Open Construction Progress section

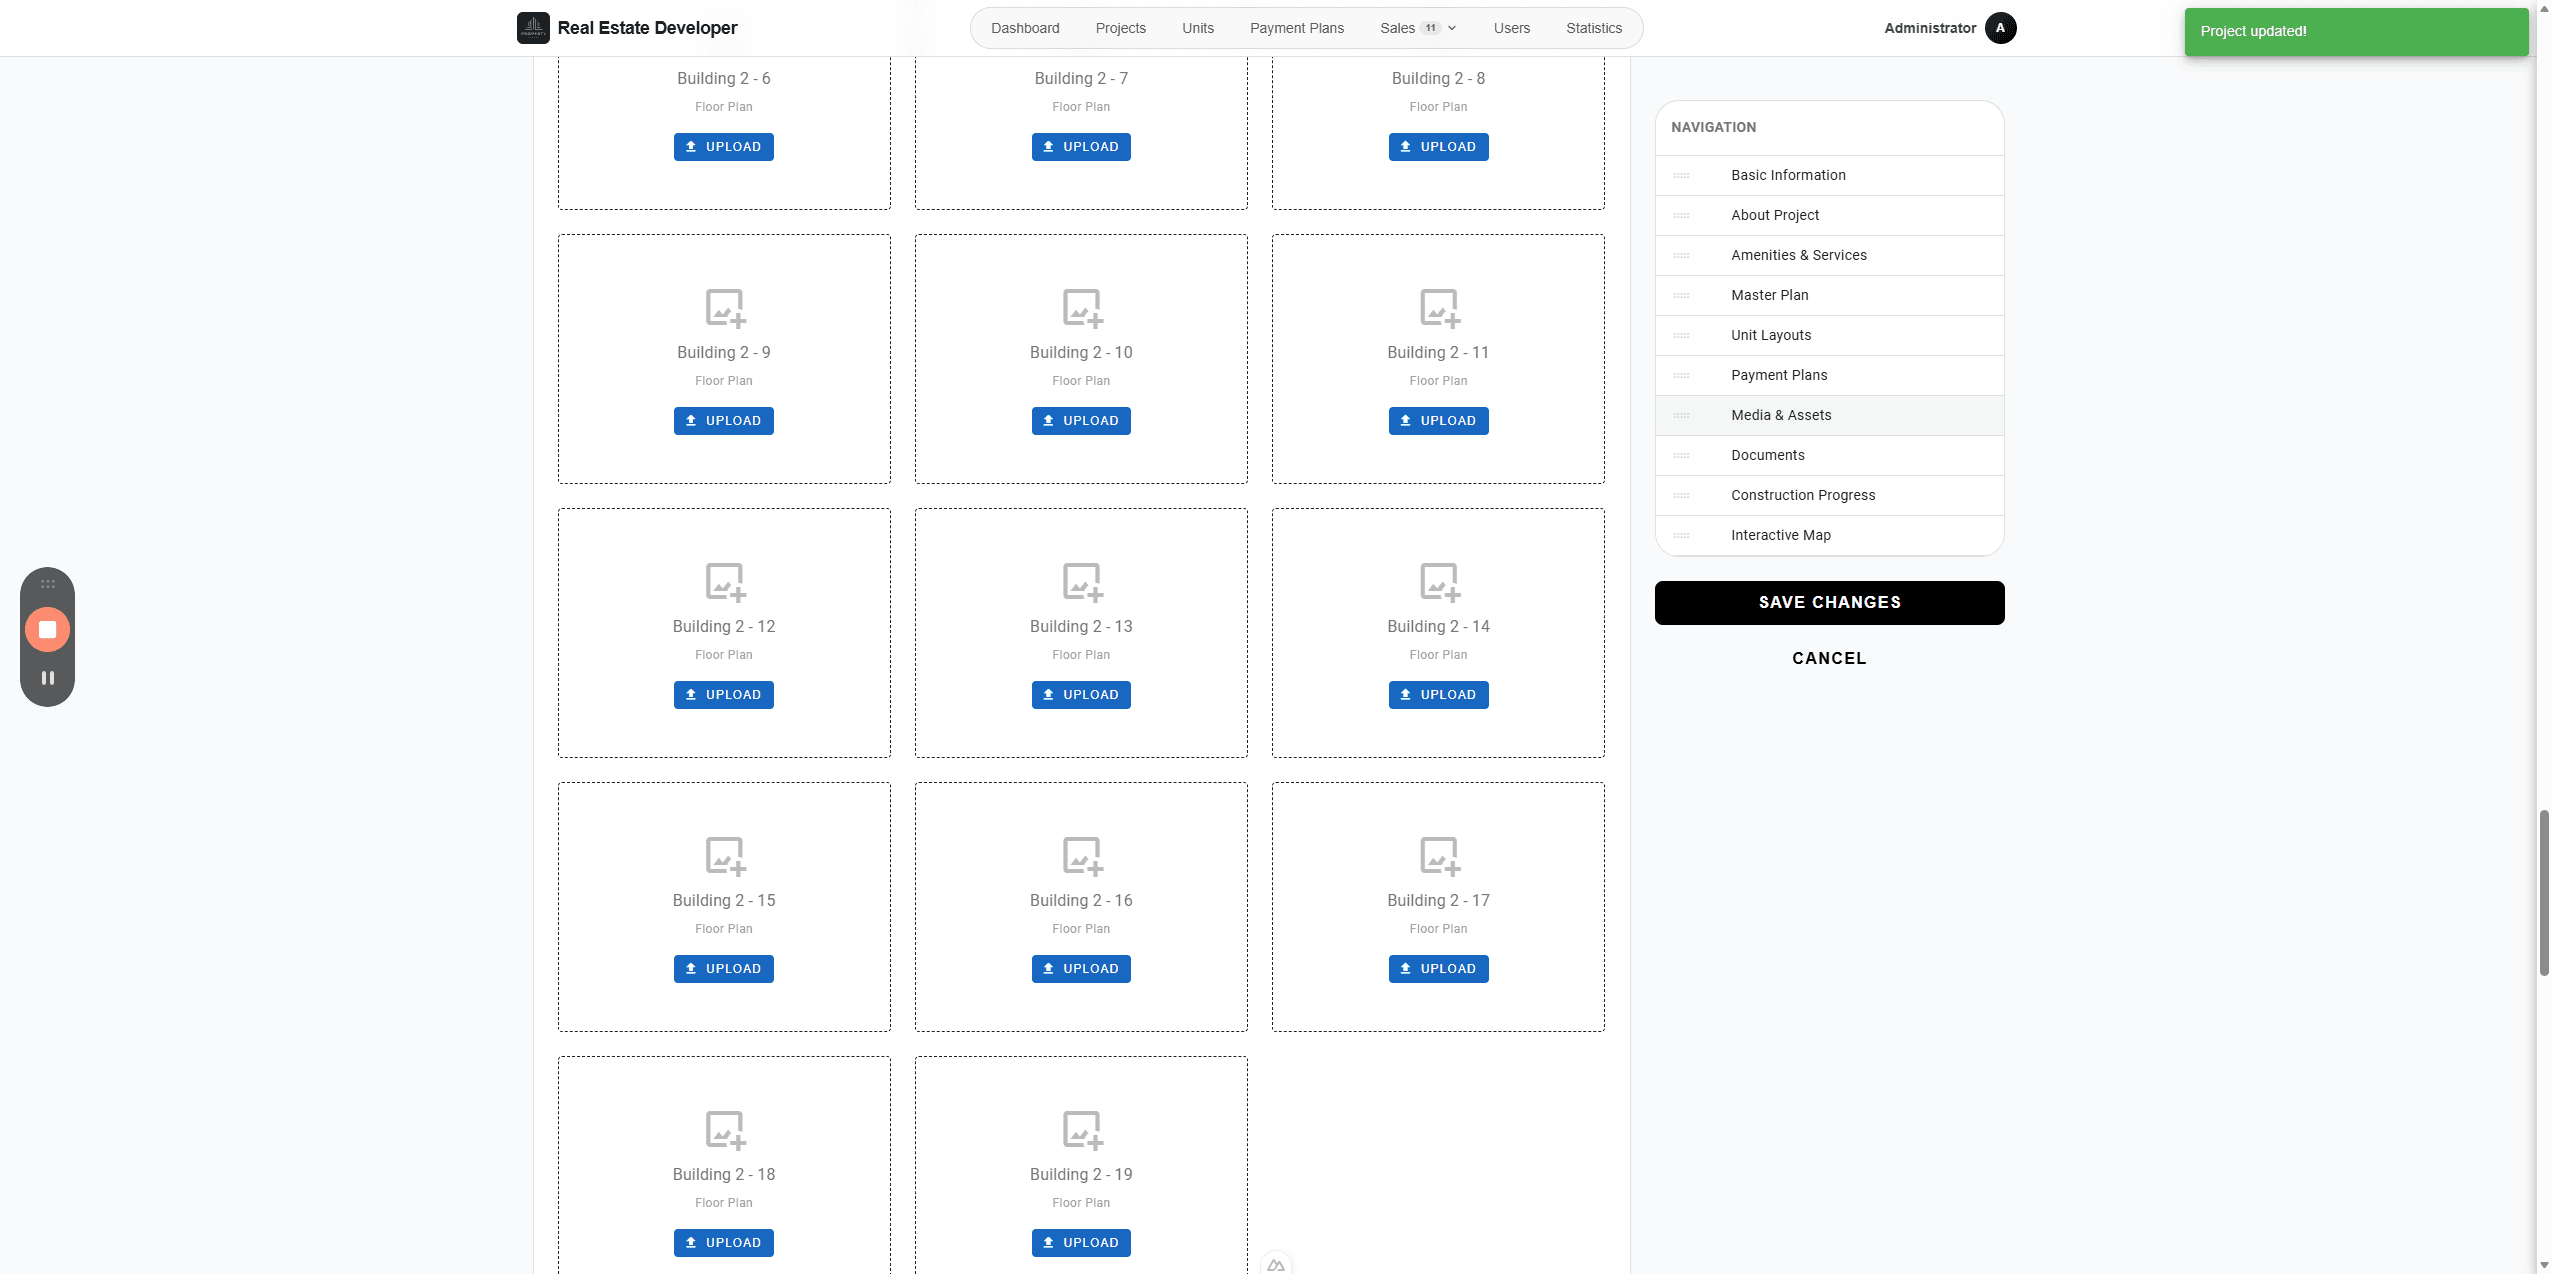(x=1829, y=496)
